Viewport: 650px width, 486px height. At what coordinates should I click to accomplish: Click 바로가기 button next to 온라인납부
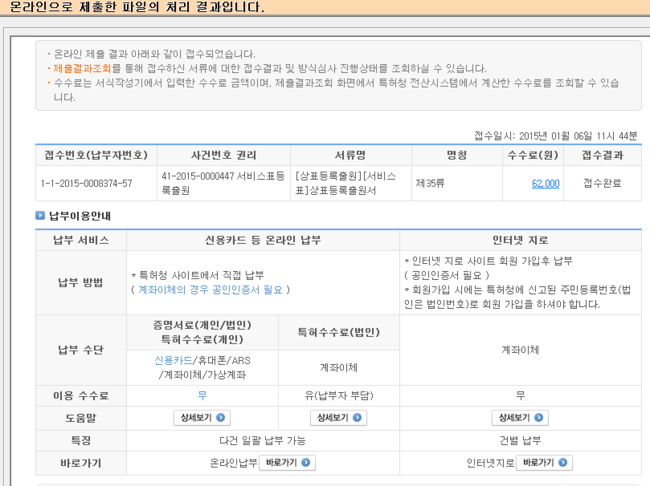tap(287, 463)
